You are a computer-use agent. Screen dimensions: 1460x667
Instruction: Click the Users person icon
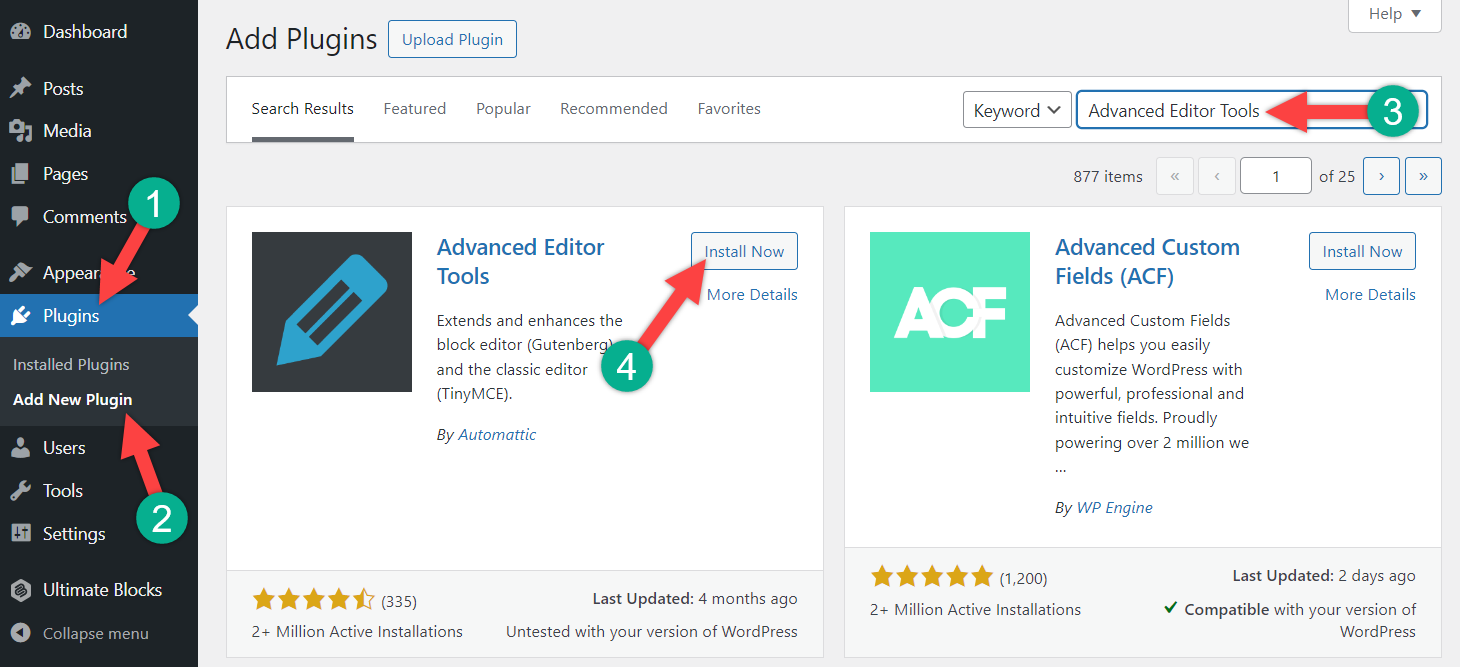coord(20,448)
